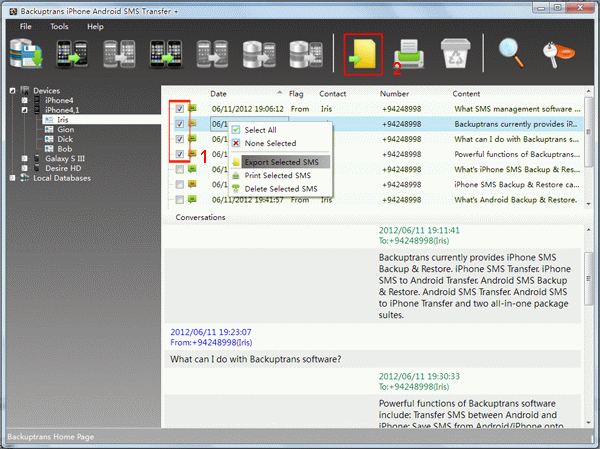Uncheck the 19:06:12 message checkbox
The height and width of the screenshot is (449, 600).
coord(179,109)
